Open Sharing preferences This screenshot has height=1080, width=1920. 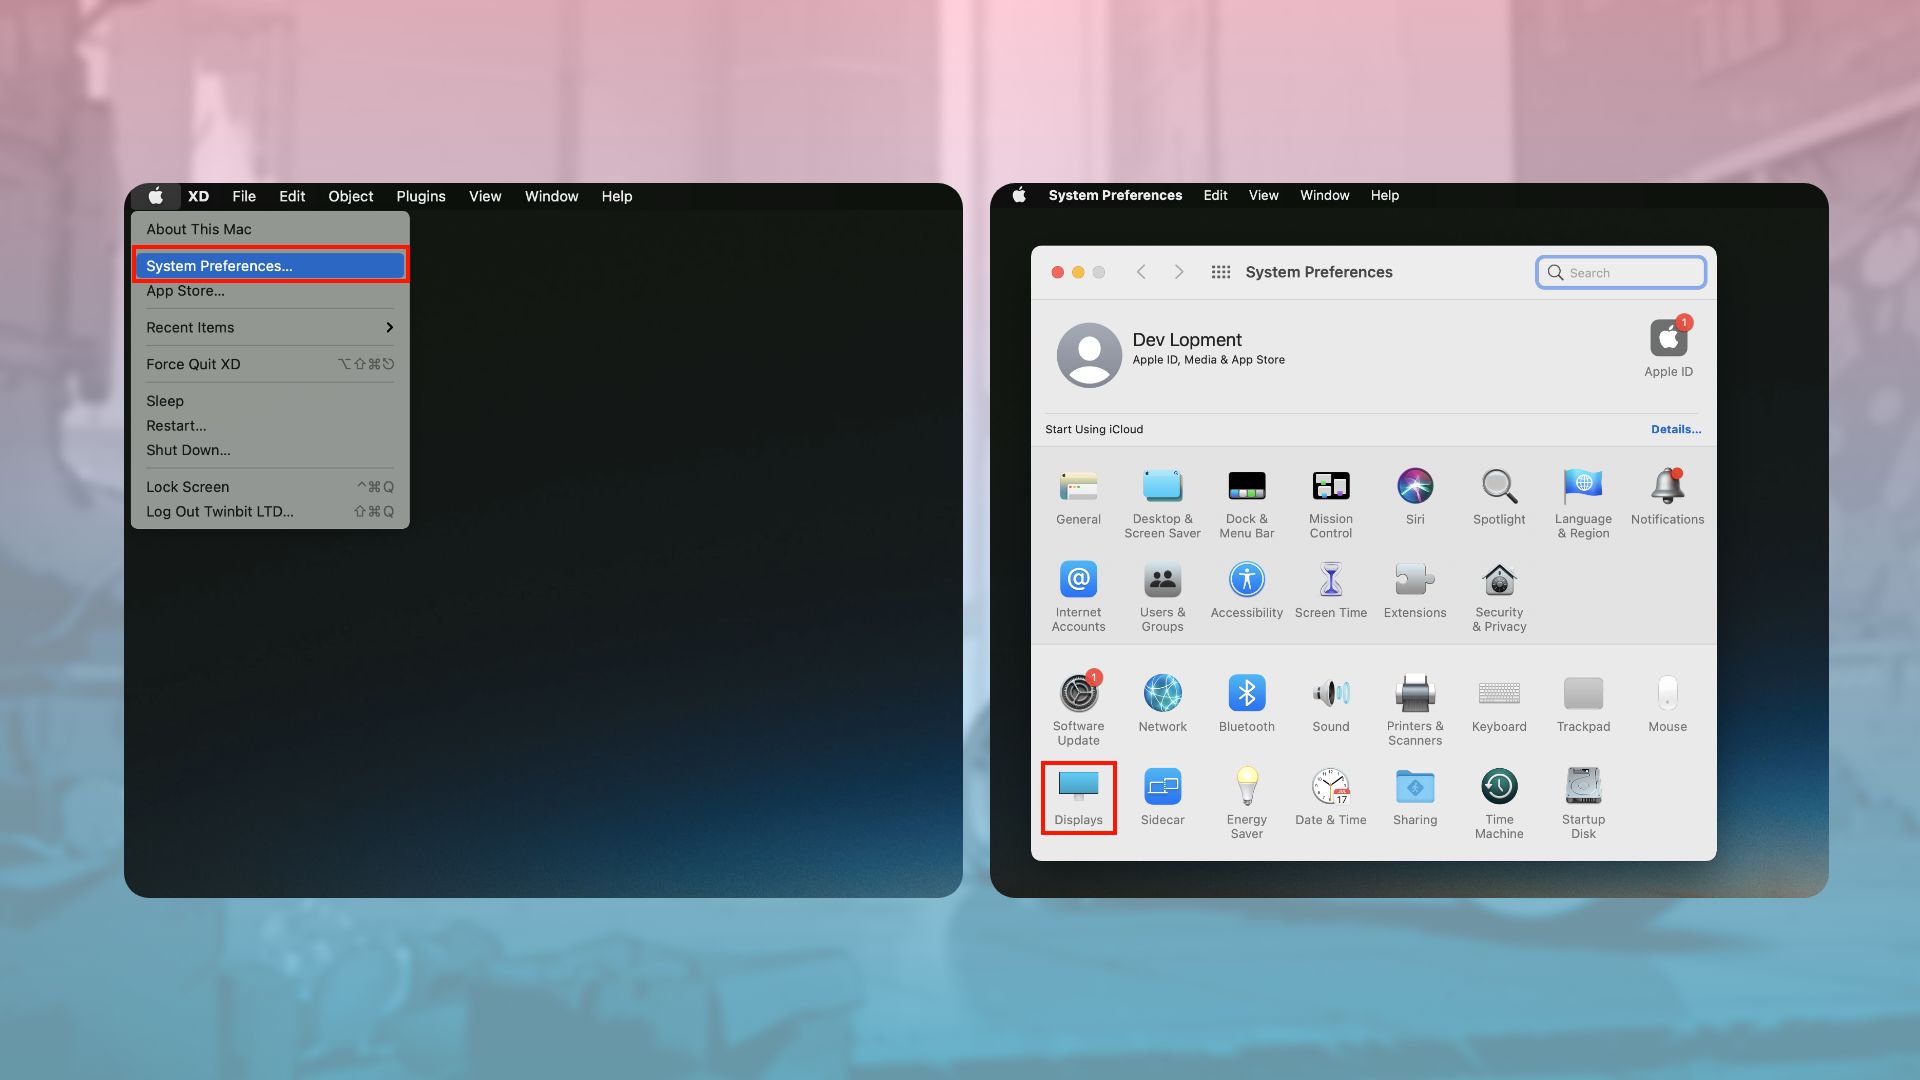[1414, 797]
